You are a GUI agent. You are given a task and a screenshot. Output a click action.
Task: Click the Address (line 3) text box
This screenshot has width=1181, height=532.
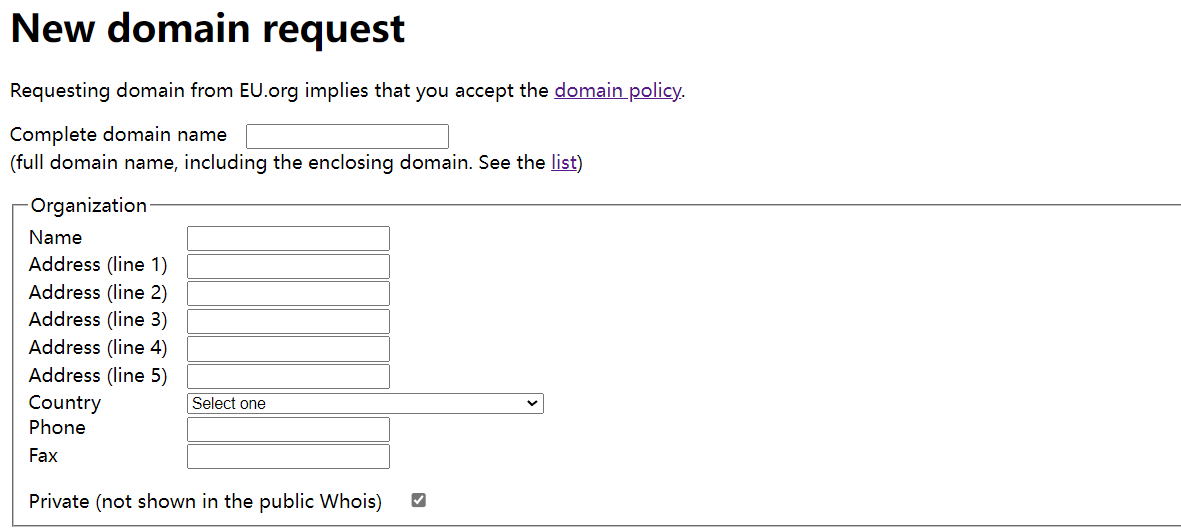tap(288, 321)
